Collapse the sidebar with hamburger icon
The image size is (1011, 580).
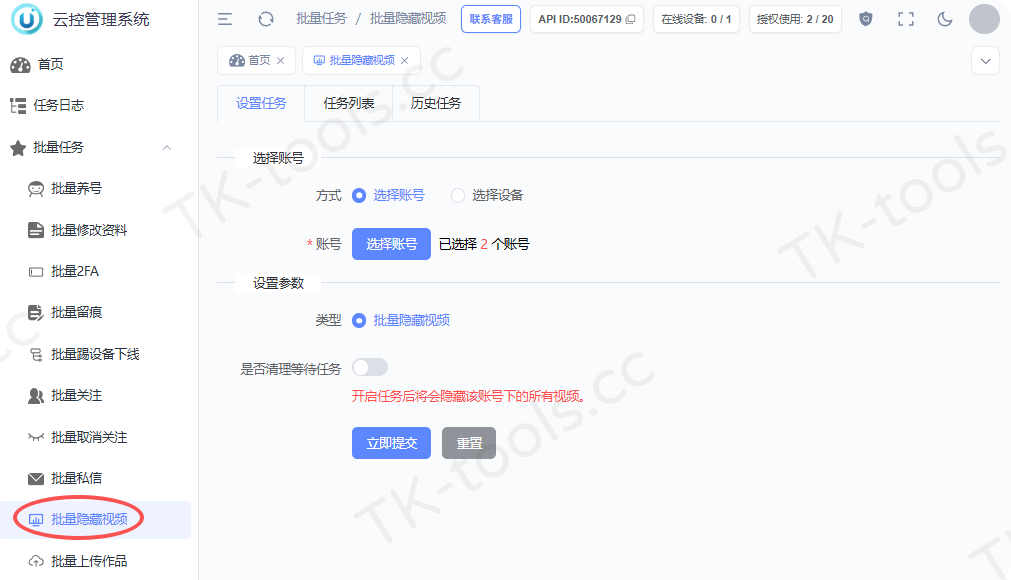(225, 19)
